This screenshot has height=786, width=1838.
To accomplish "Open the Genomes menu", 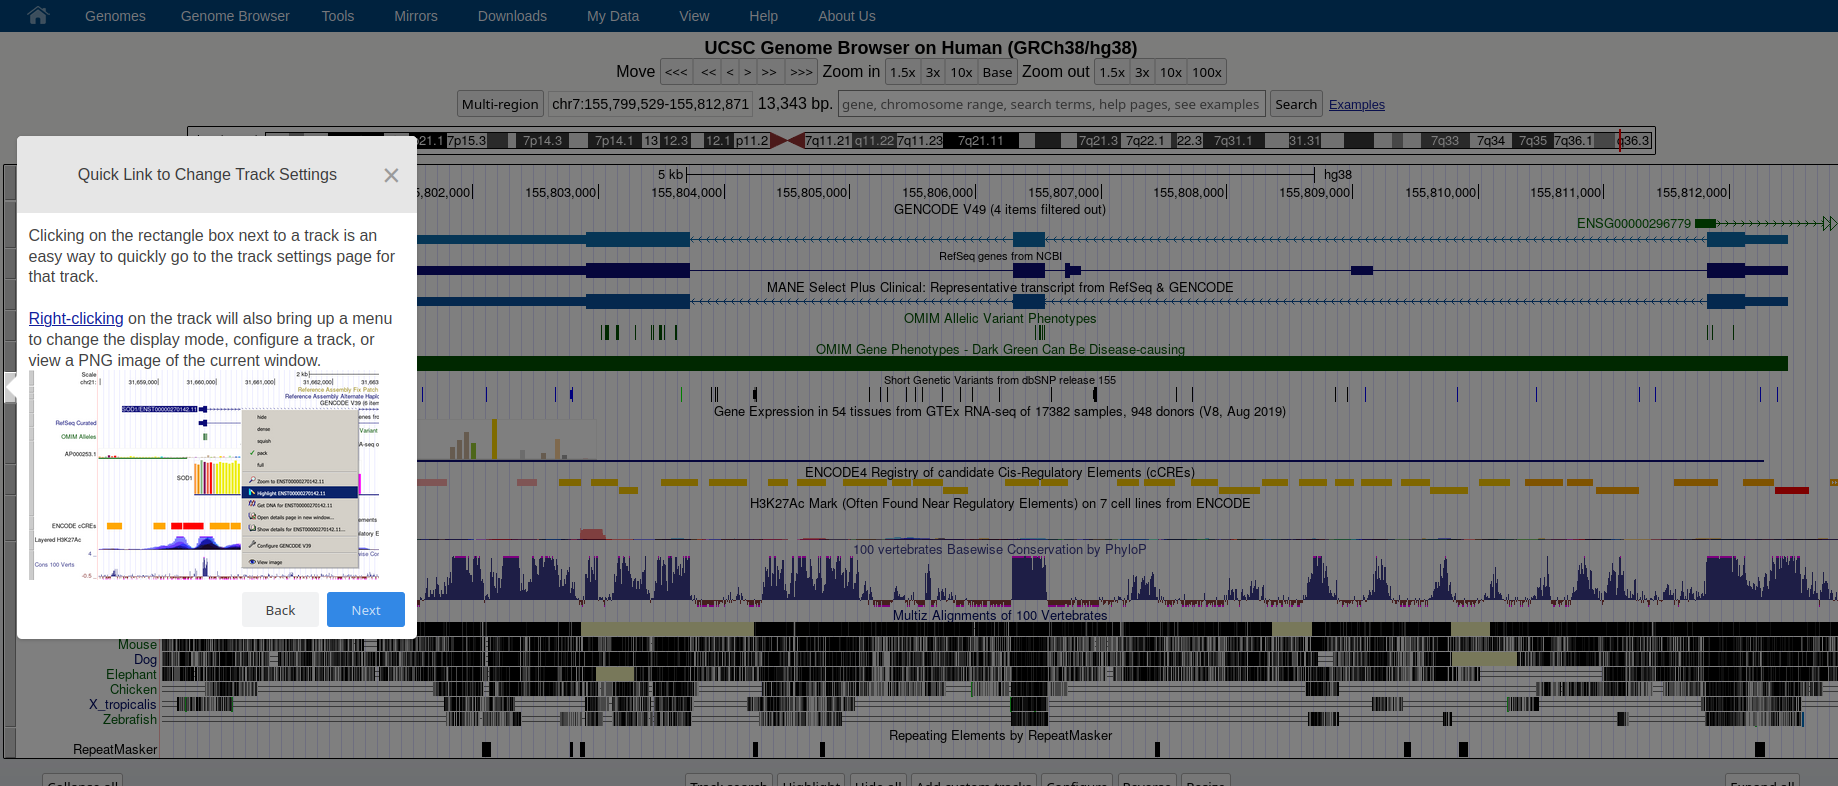I will (x=115, y=16).
